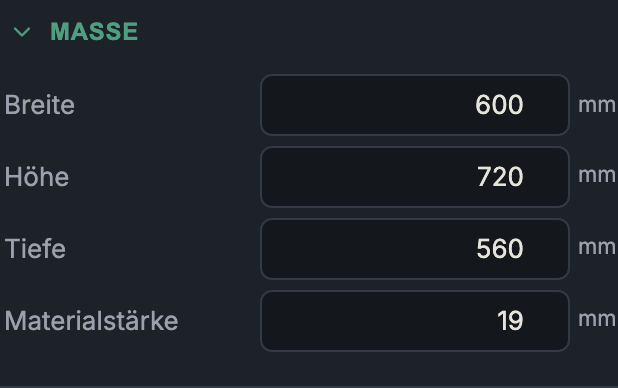The width and height of the screenshot is (618, 388).
Task: Click the MASSE section header title
Action: pos(94,32)
